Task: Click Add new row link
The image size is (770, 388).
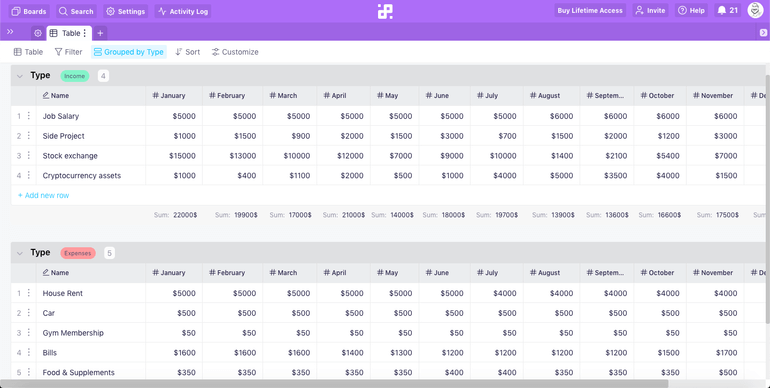Action: (44, 195)
